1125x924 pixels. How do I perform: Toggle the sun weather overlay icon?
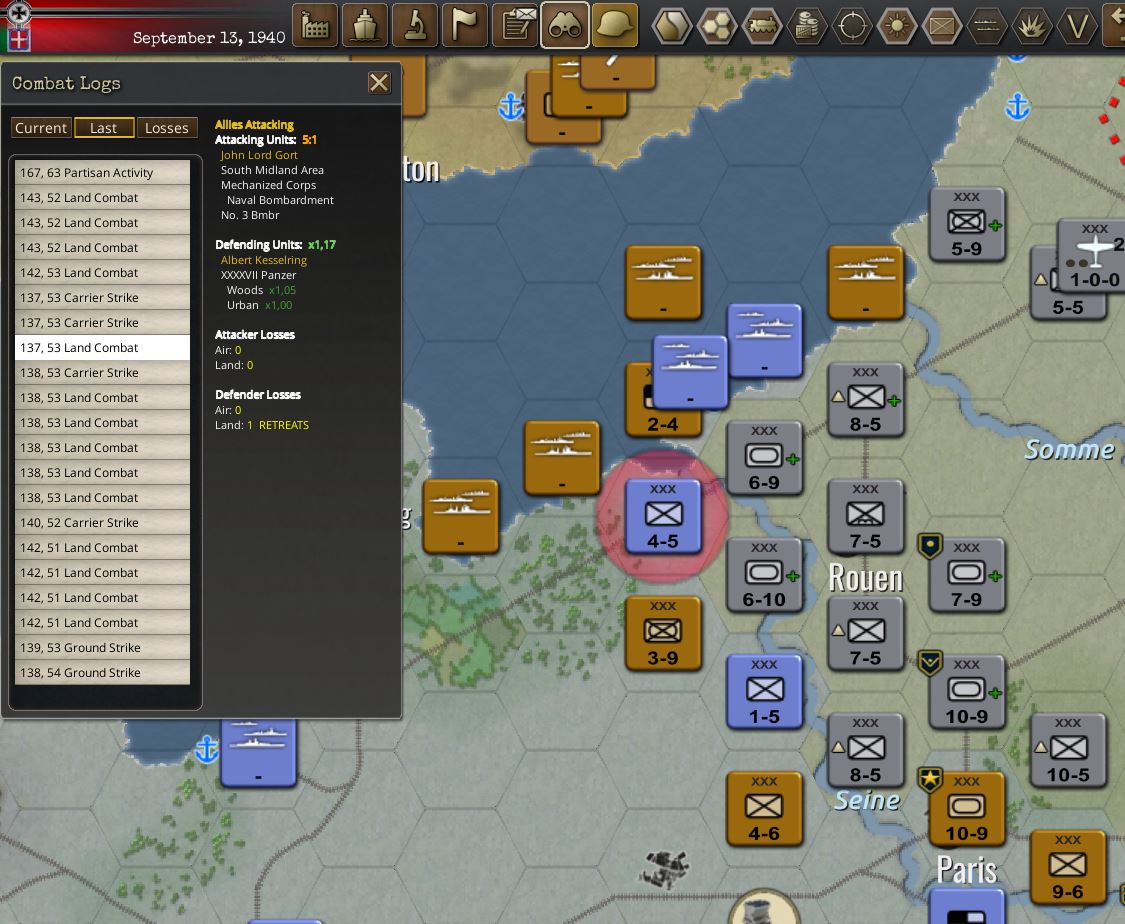coord(897,27)
